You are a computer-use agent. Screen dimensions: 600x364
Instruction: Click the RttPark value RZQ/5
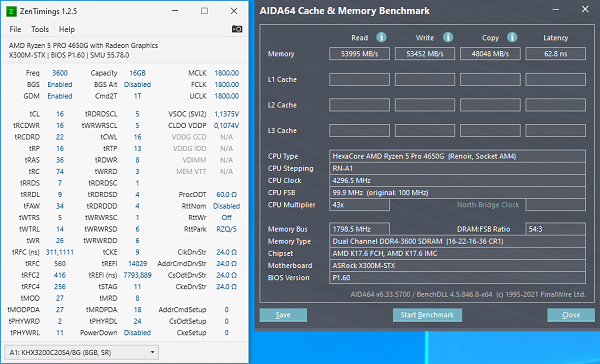(x=227, y=229)
